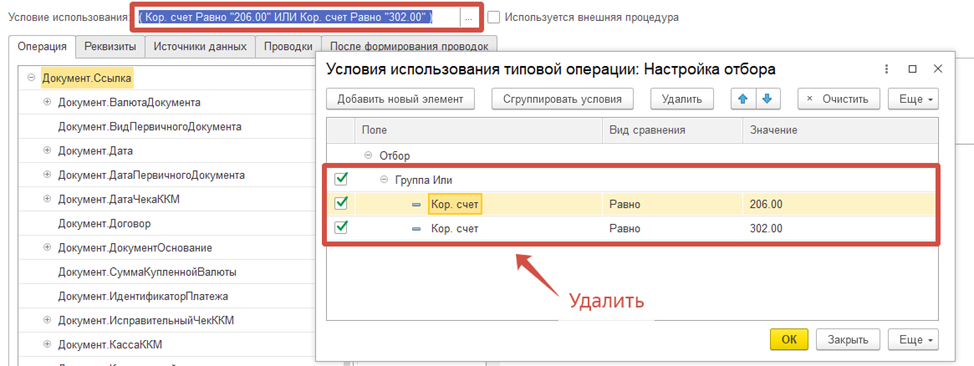974x366 pixels.
Task: Close the Настройка отбора dialog with X
Action: [938, 68]
